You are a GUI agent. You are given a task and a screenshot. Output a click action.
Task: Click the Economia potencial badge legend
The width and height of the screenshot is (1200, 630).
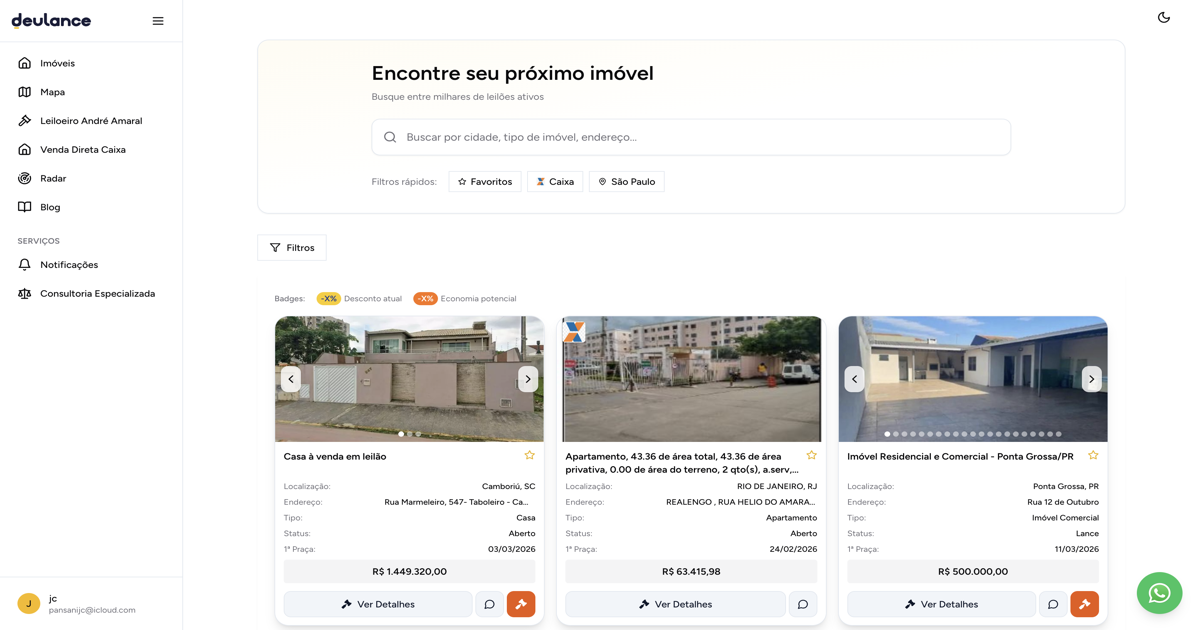pyautogui.click(x=465, y=298)
